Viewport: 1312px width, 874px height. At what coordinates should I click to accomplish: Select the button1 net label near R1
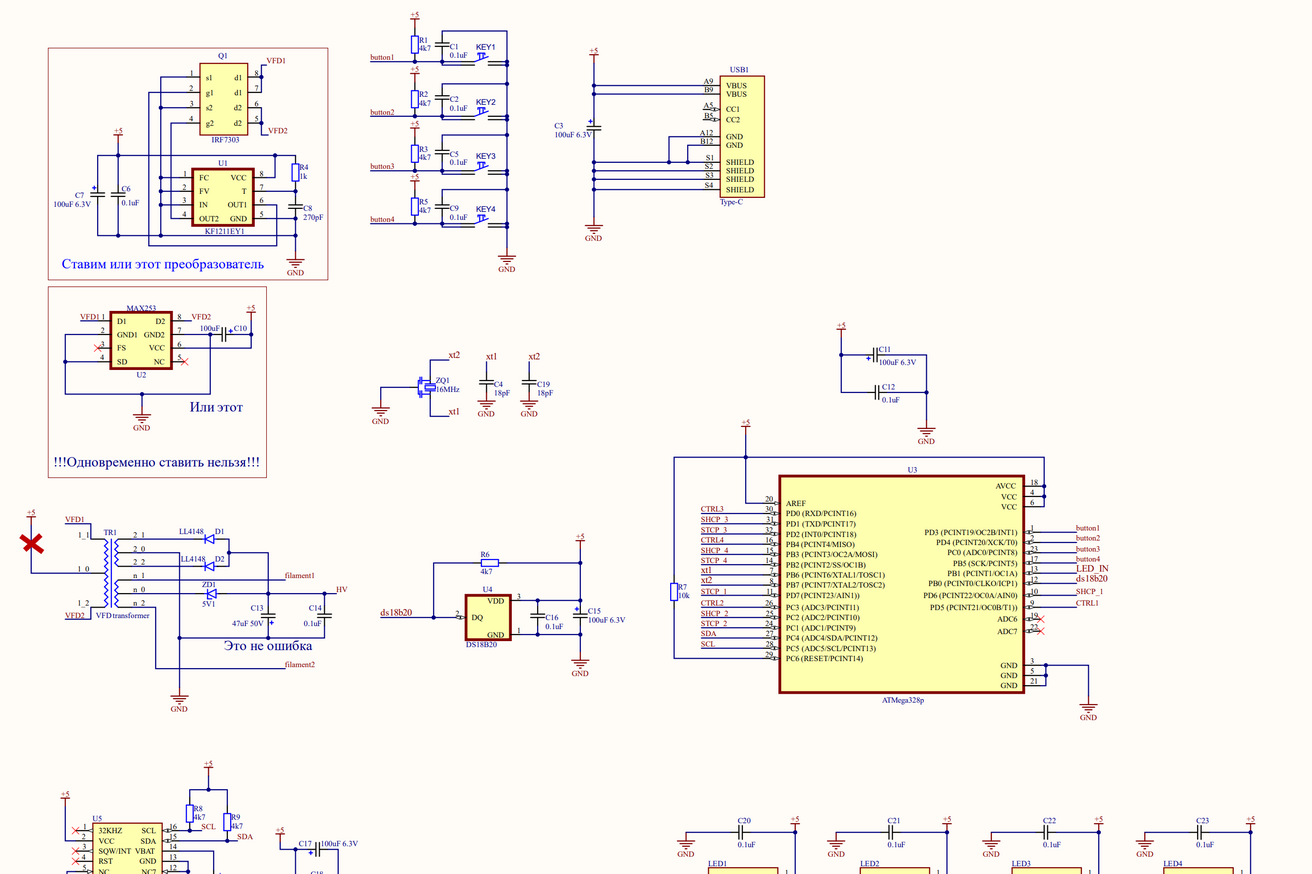tap(382, 58)
